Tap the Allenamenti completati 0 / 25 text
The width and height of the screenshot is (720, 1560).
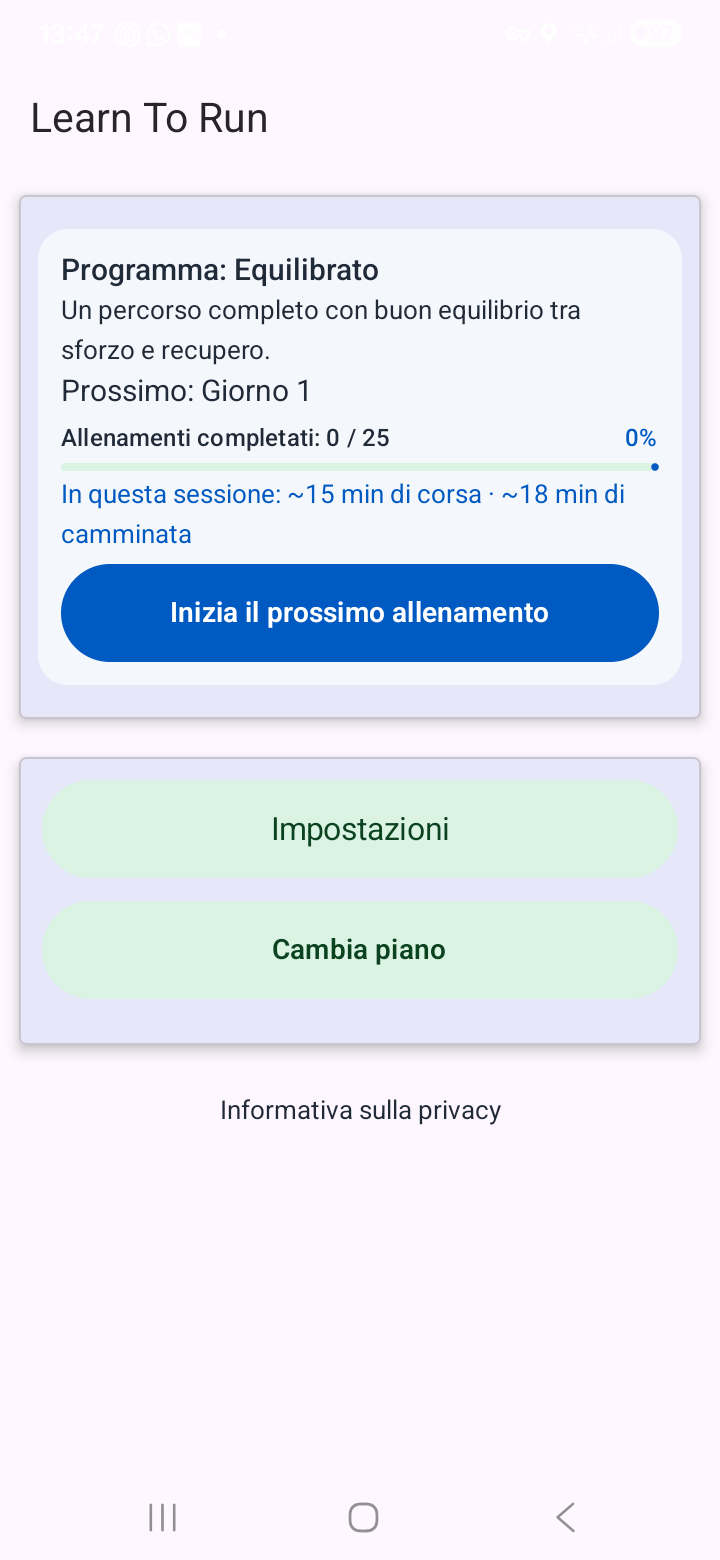[x=226, y=438]
